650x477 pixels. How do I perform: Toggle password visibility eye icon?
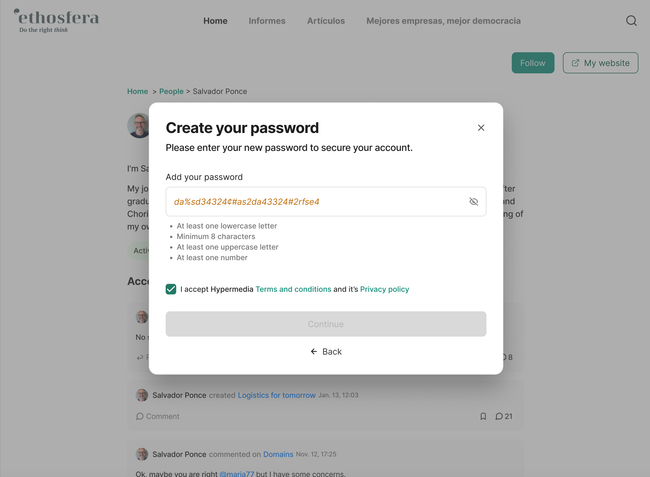pos(474,202)
